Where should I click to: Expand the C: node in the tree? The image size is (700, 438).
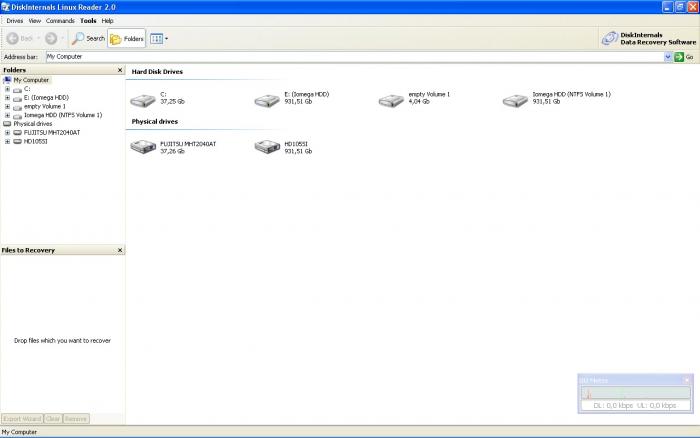click(7, 89)
